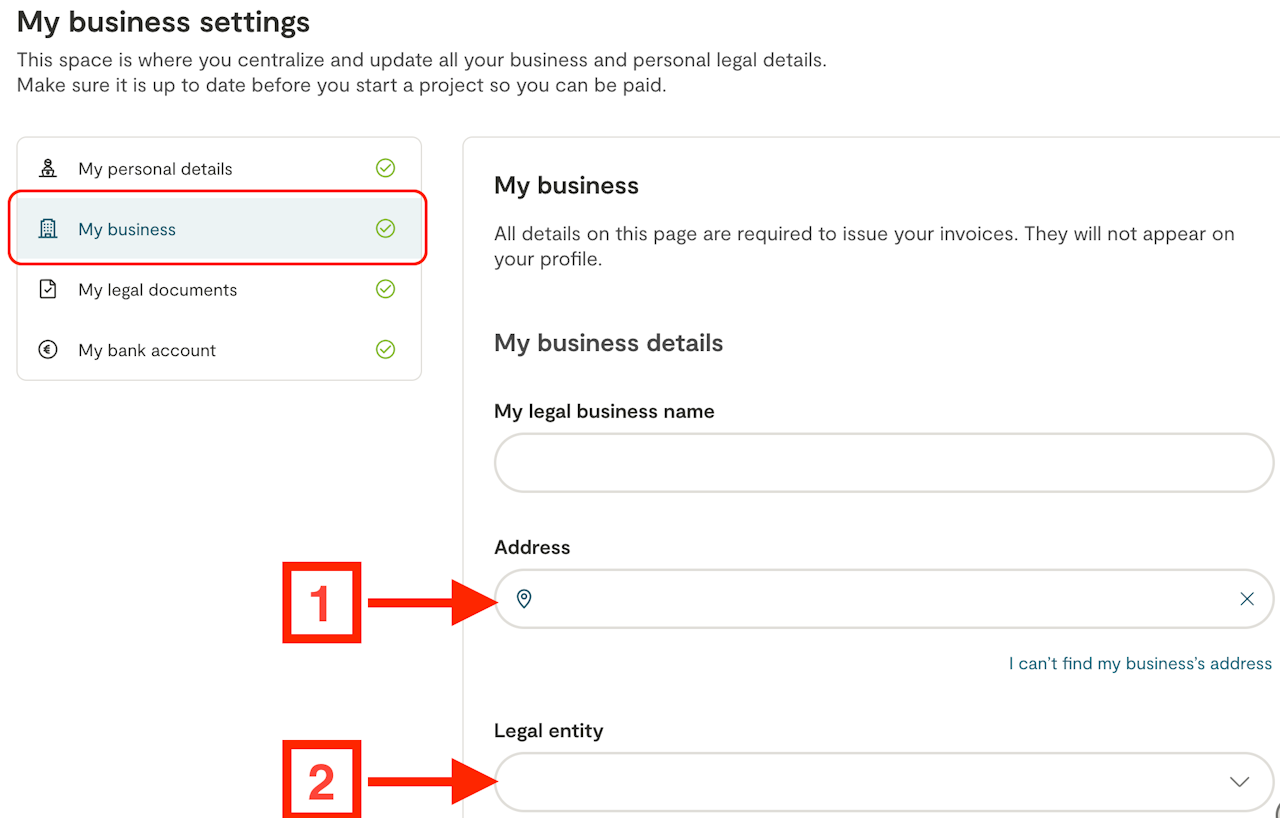Click green checkmark next to legal documents

[385, 289]
